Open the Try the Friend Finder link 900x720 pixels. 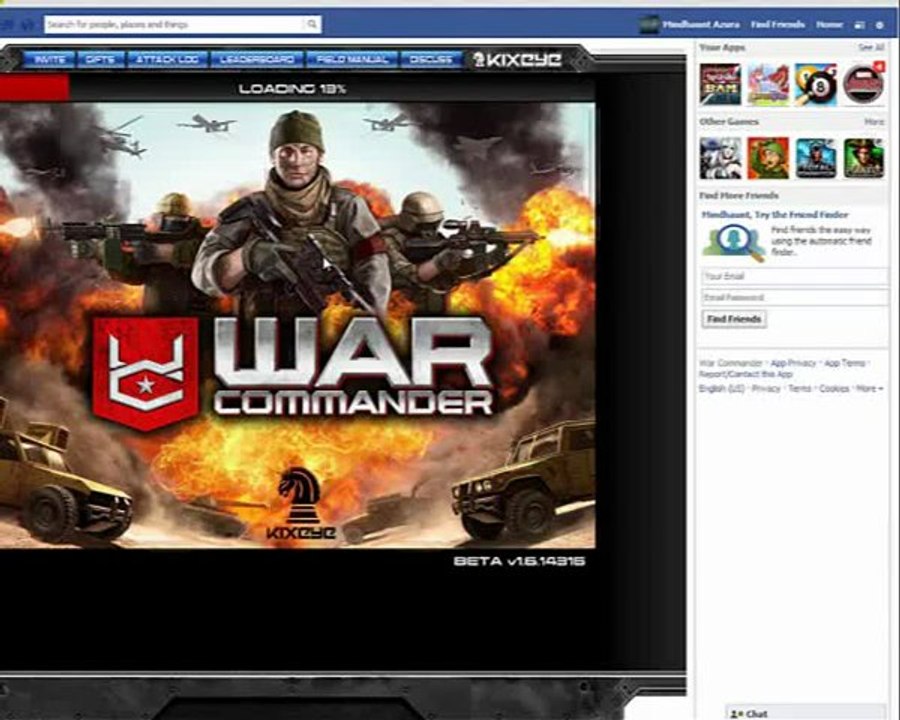775,215
